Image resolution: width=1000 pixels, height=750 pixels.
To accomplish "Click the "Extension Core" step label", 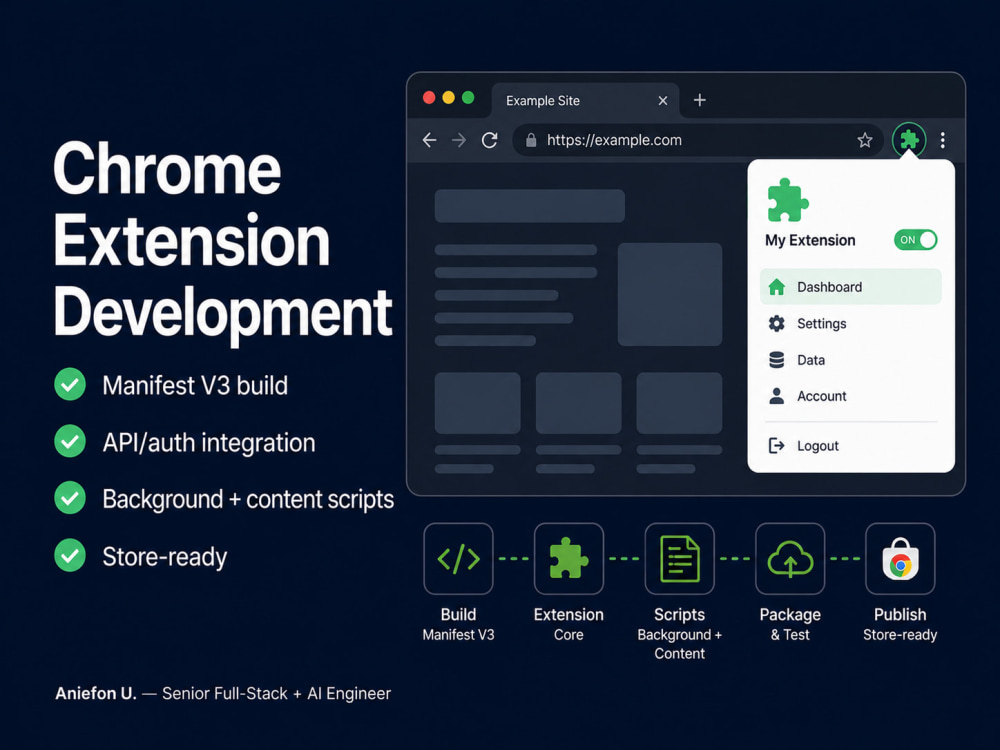I will click(x=569, y=624).
